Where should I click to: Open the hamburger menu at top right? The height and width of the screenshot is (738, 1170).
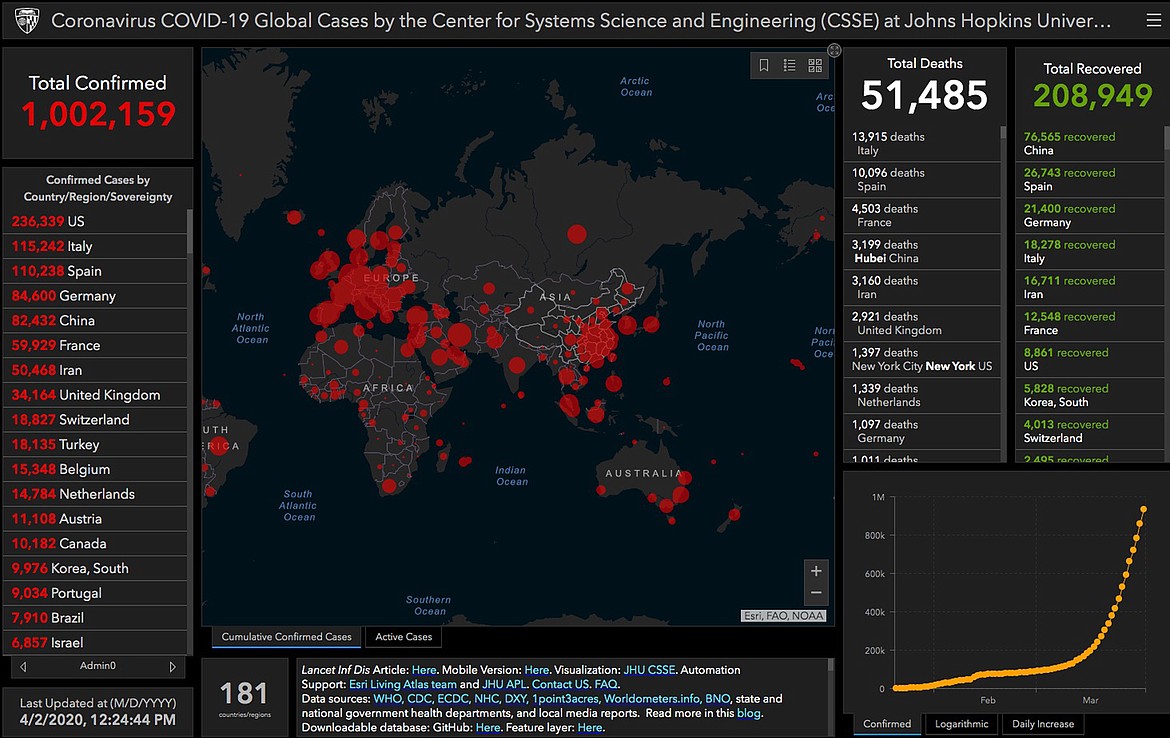1154,20
